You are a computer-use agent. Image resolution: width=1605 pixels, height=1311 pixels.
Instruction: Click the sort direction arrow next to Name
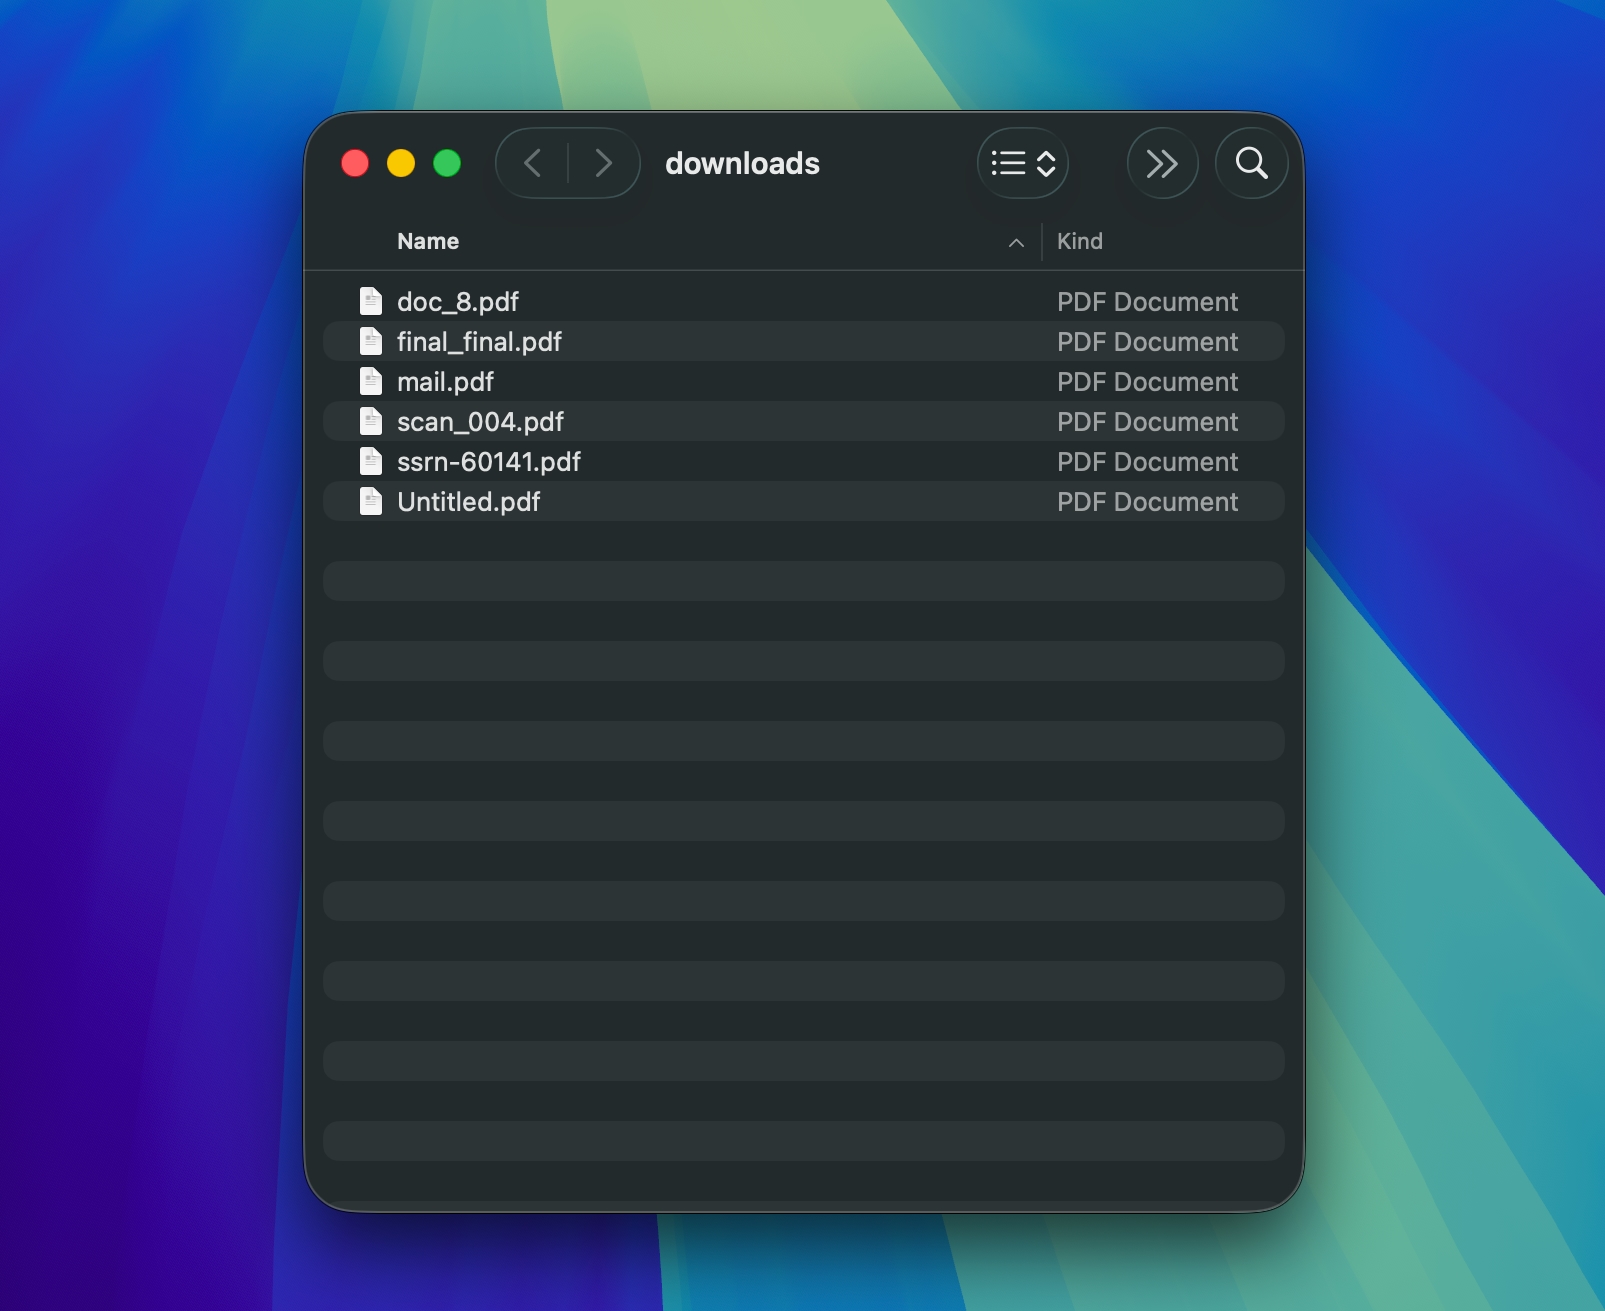point(1016,242)
